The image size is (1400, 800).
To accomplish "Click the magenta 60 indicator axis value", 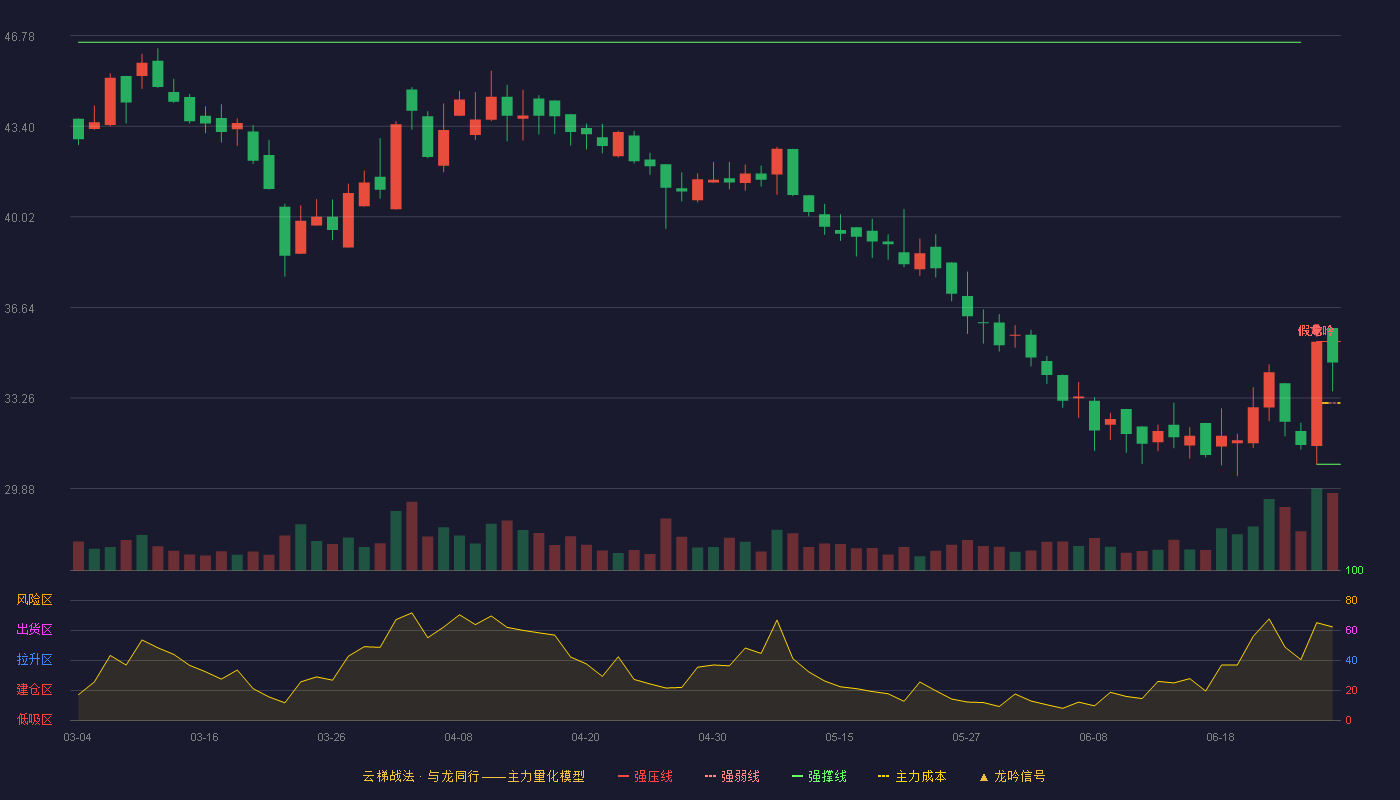I will pyautogui.click(x=1351, y=630).
